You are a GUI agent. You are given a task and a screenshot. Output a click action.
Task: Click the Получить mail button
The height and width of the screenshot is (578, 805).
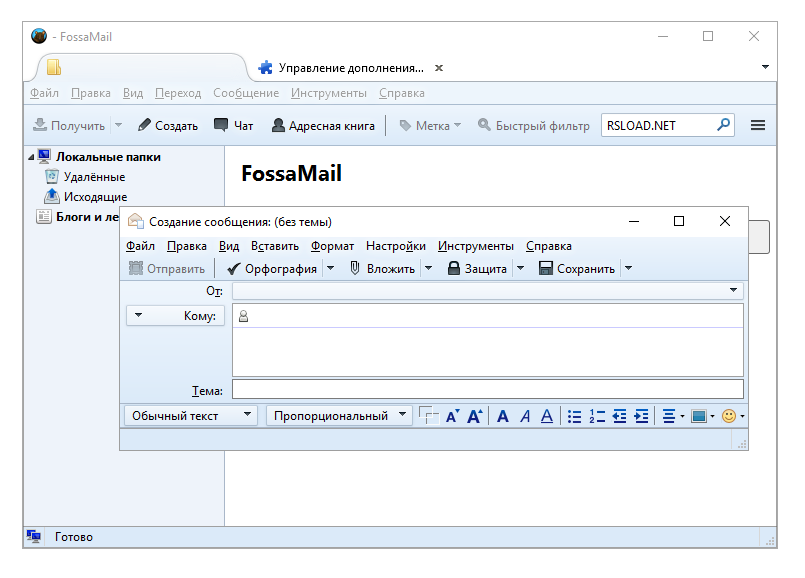tap(69, 125)
